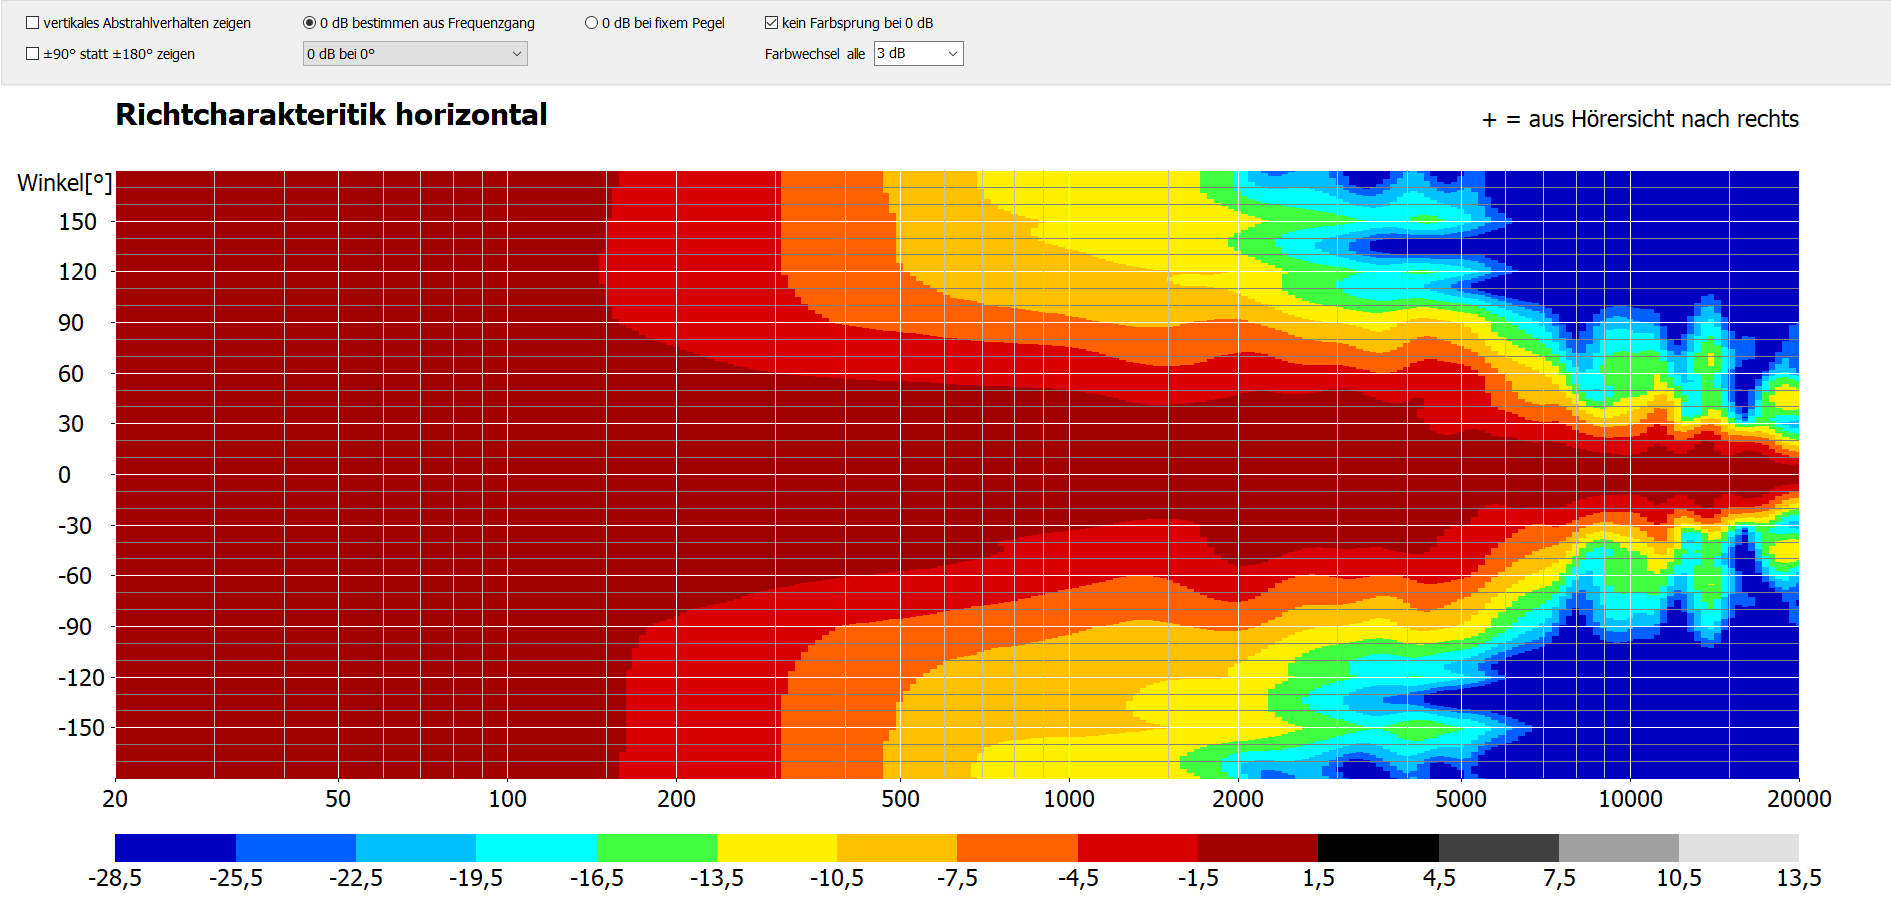Click the green legend swatch right of -16,5
This screenshot has height=913, width=1891.
pyautogui.click(x=657, y=848)
